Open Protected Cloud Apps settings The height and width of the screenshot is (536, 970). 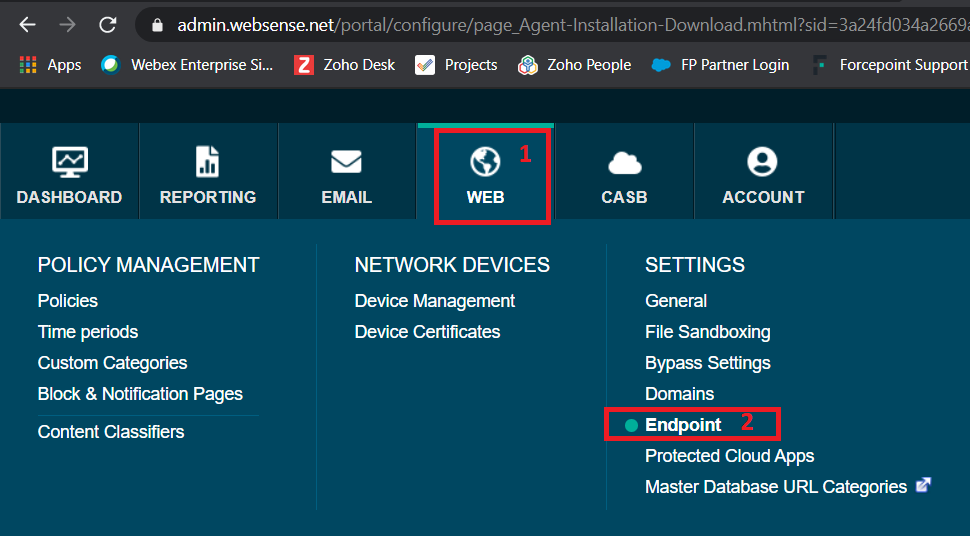729,456
